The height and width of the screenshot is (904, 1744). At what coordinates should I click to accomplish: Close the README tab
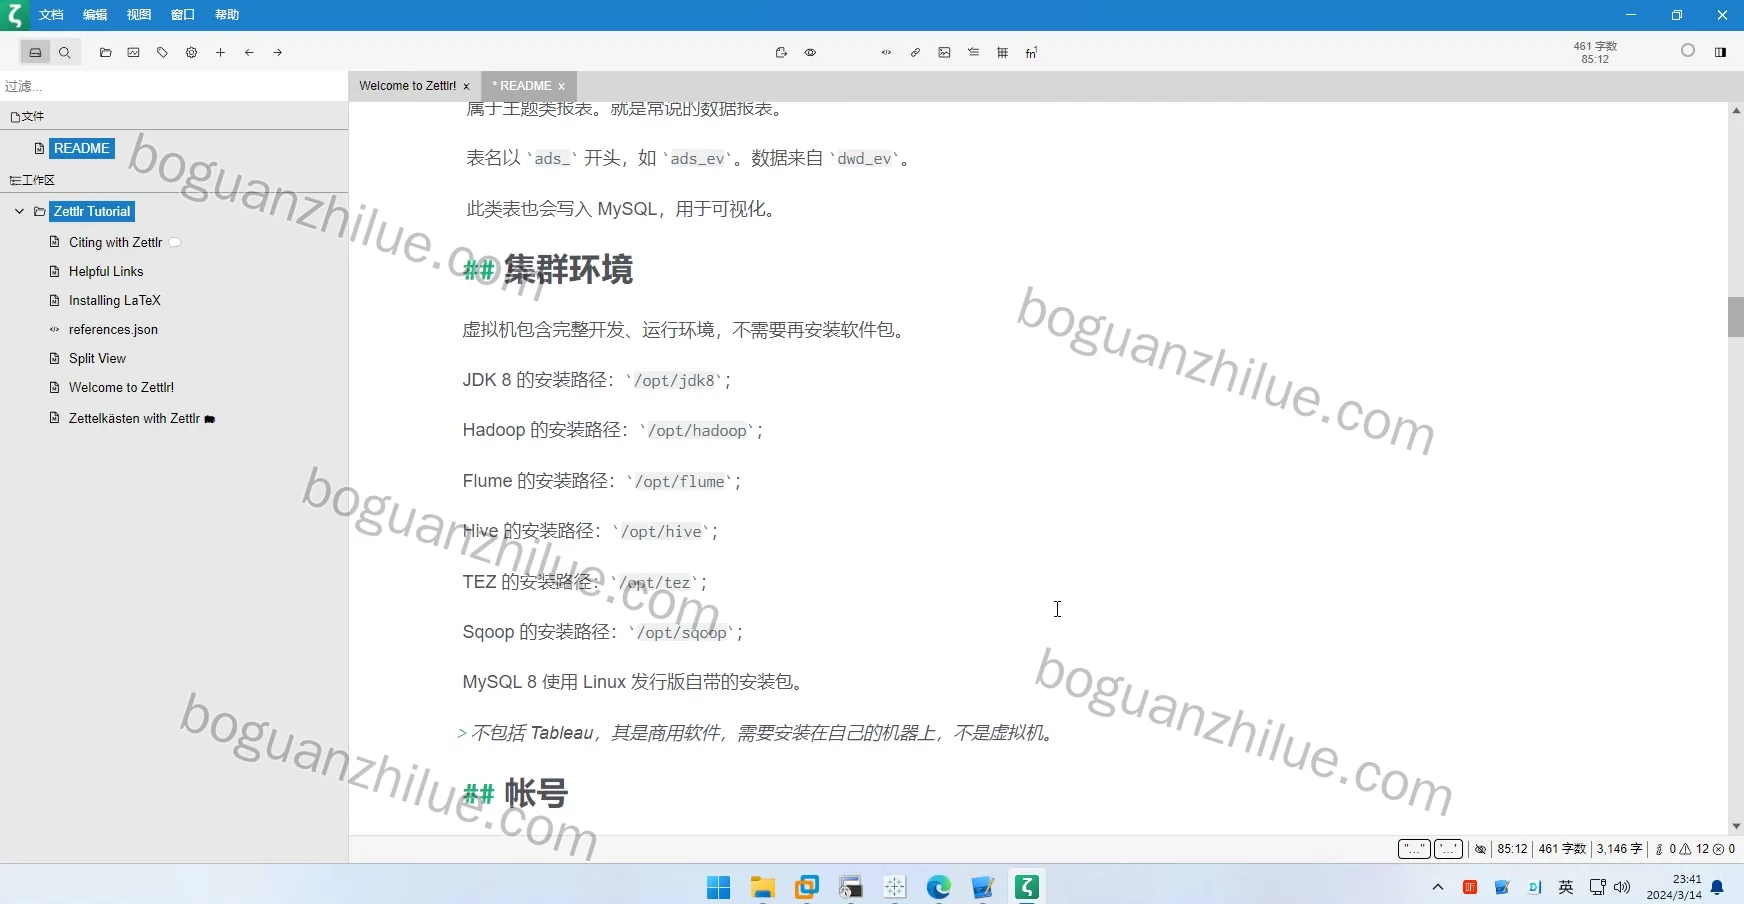click(x=561, y=87)
